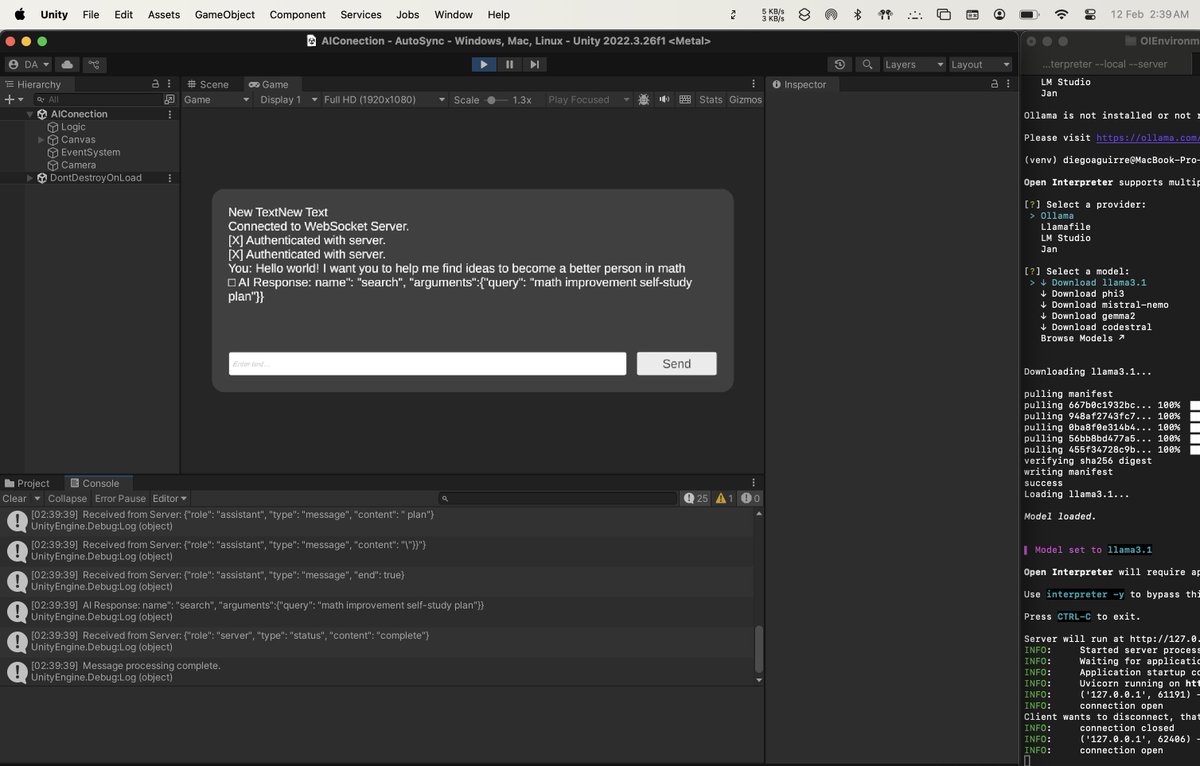
Task: Expand the Canvas object arrow
Action: pos(41,140)
